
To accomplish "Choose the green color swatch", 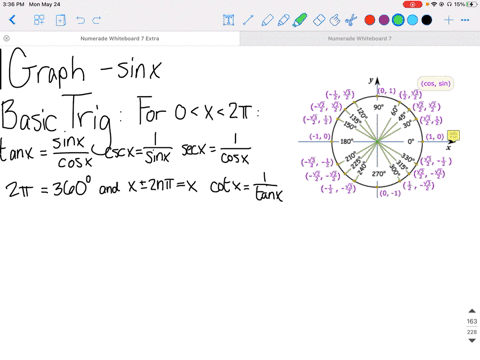I will pos(398,20).
